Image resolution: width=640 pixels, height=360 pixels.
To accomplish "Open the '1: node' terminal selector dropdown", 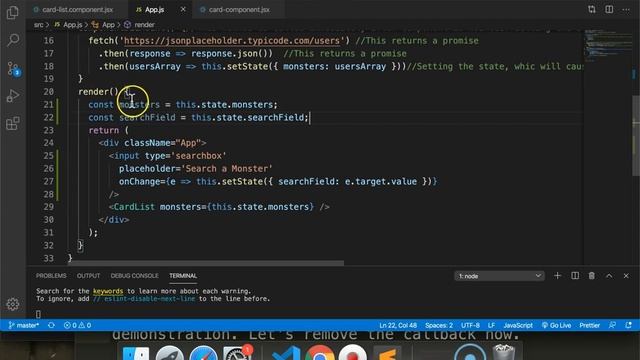I will click(499, 276).
